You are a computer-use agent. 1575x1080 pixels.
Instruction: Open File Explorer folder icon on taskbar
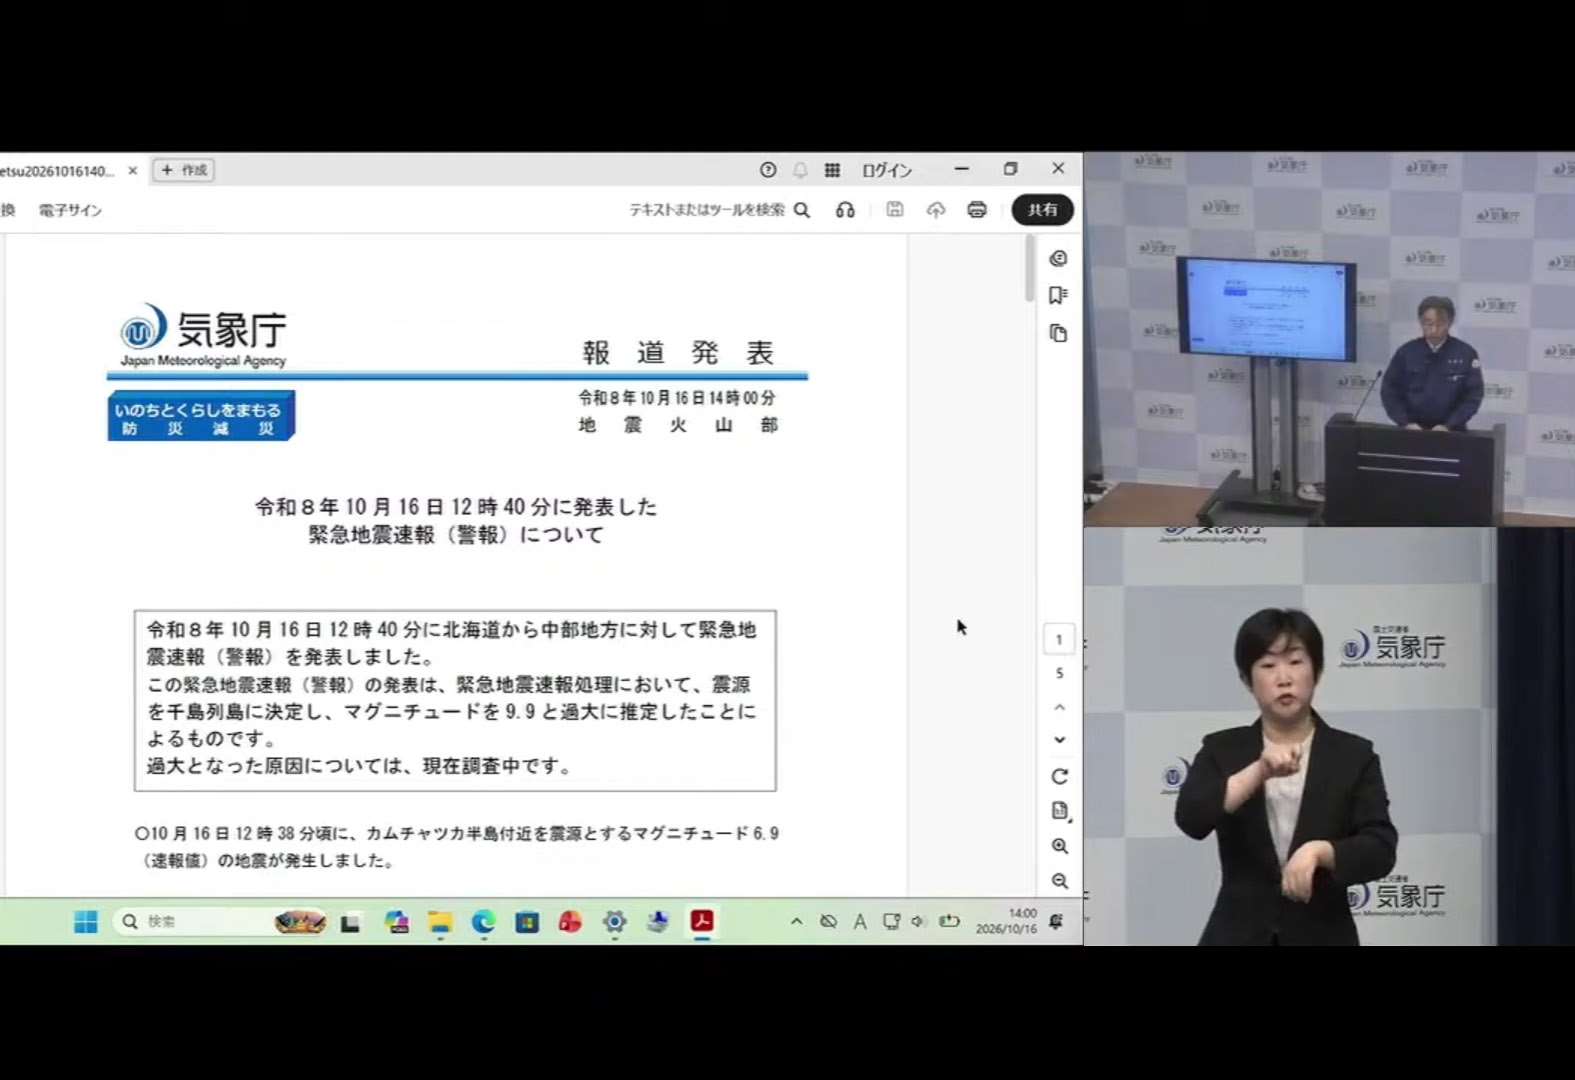440,922
